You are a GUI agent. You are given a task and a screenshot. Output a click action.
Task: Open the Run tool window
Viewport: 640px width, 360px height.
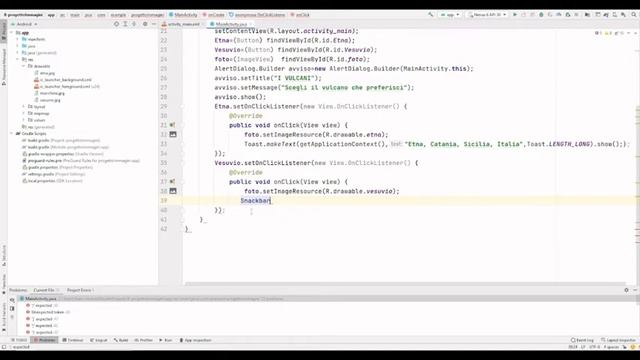[165, 340]
